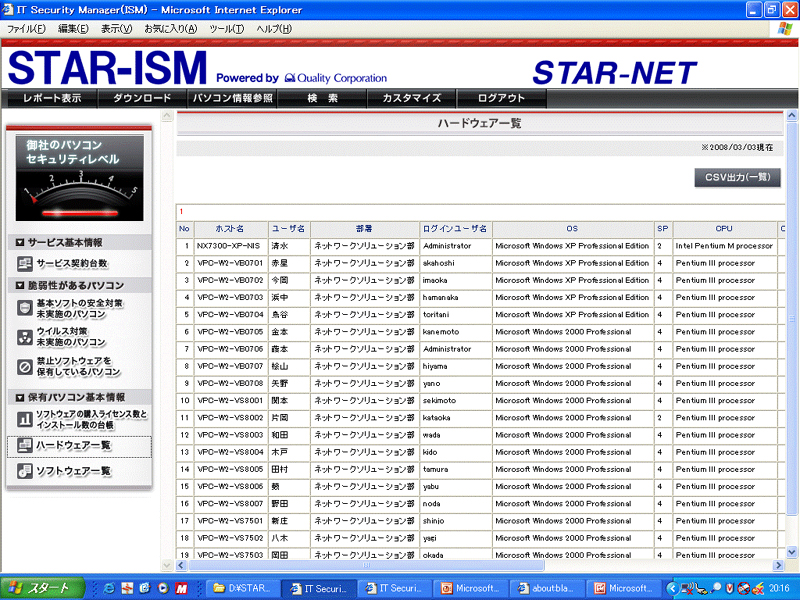
Task: Click the bar chart icon for ライセンス台帳
Action: click(24, 419)
